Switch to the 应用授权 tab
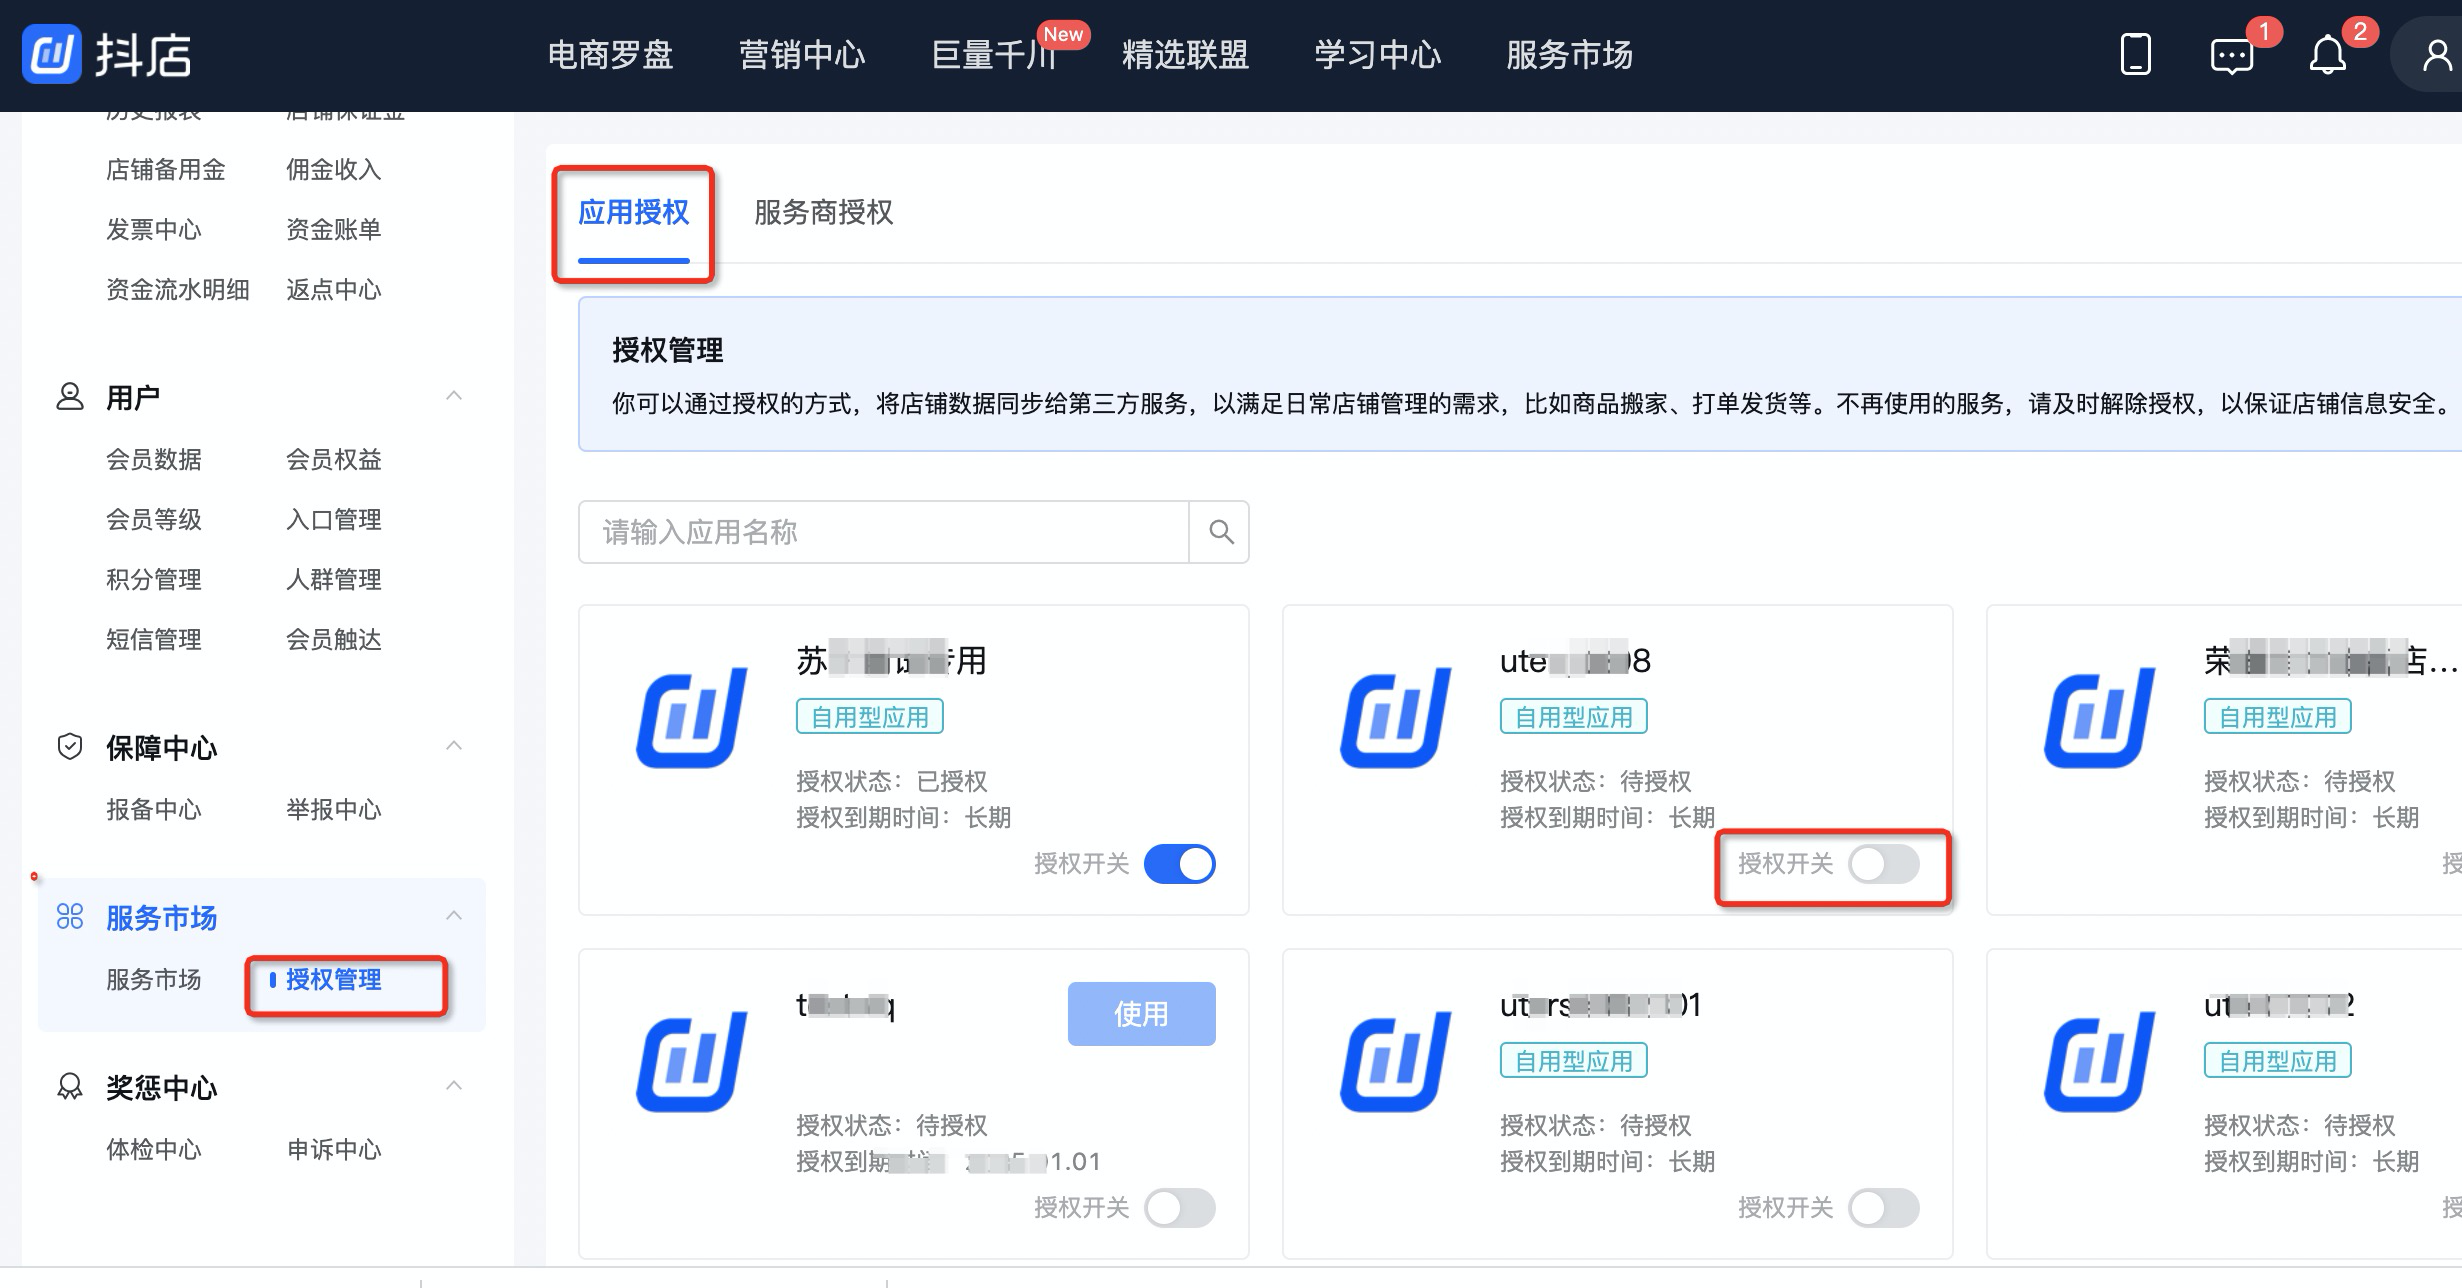Image resolution: width=2462 pixels, height=1288 pixels. (x=634, y=212)
